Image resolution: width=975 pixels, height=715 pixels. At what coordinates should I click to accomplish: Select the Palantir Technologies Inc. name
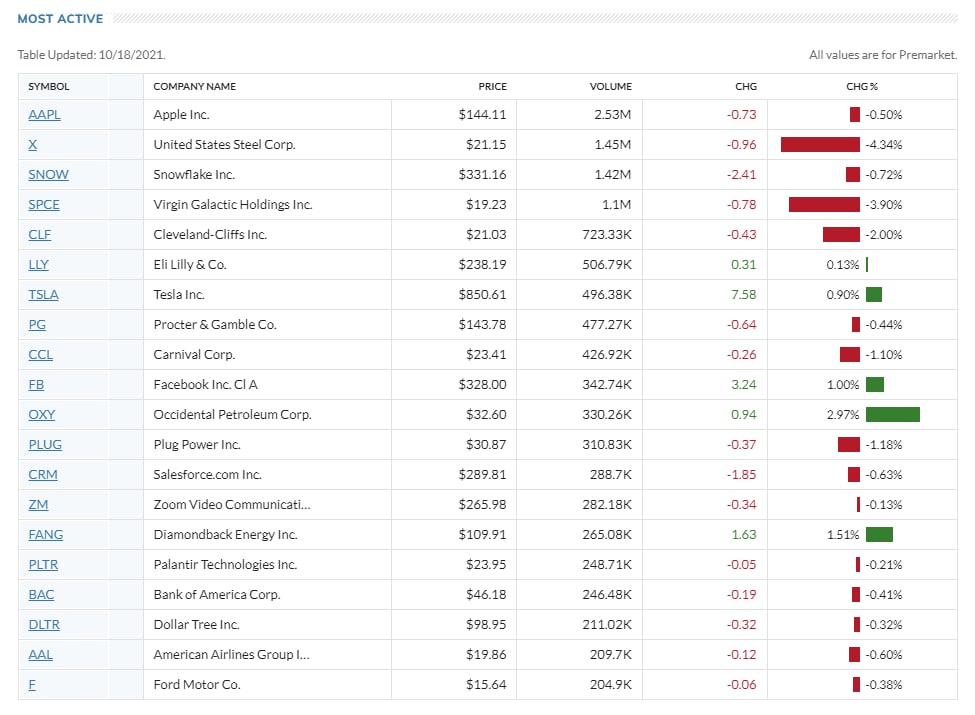[225, 565]
